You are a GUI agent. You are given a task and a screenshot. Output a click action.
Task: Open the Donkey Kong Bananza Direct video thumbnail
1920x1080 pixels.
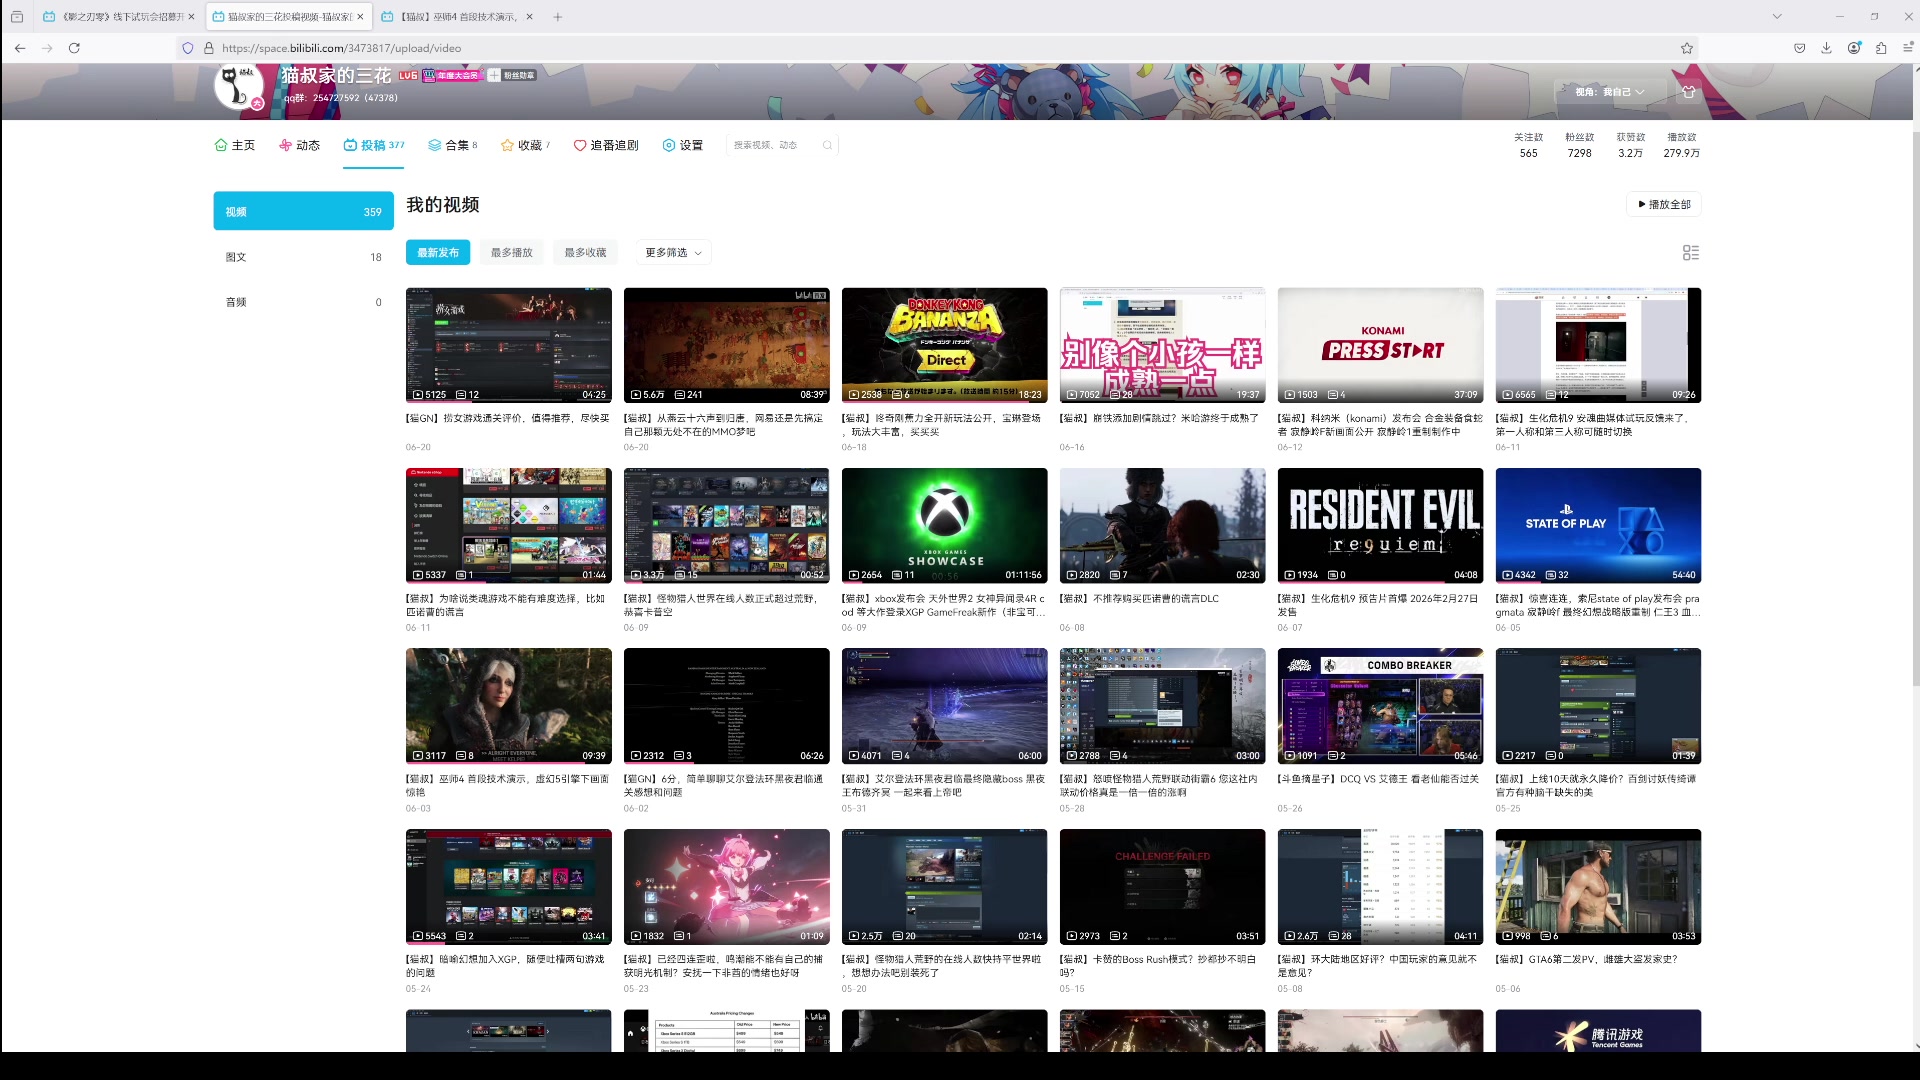click(x=945, y=345)
